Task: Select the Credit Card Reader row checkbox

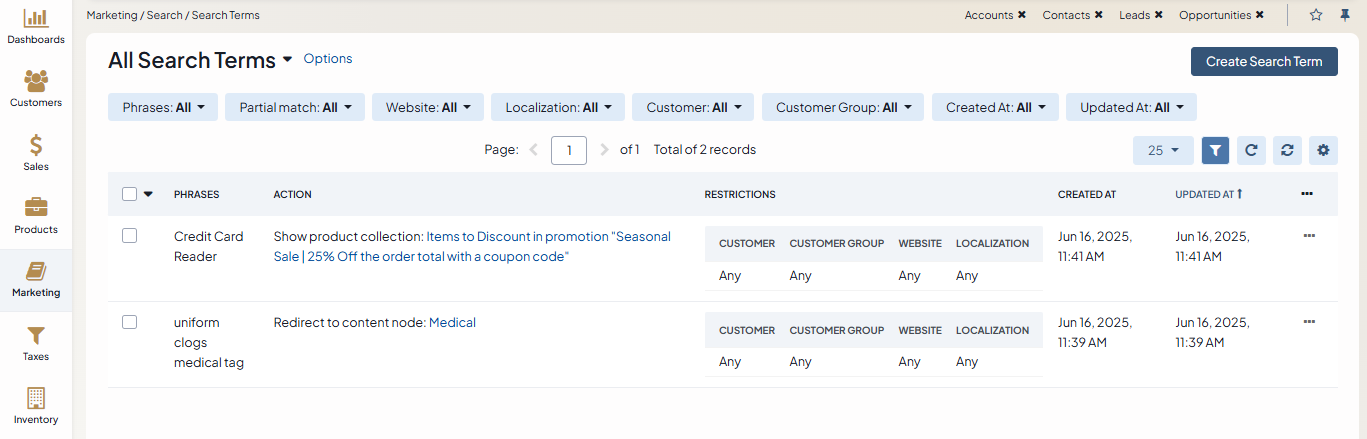Action: [129, 236]
